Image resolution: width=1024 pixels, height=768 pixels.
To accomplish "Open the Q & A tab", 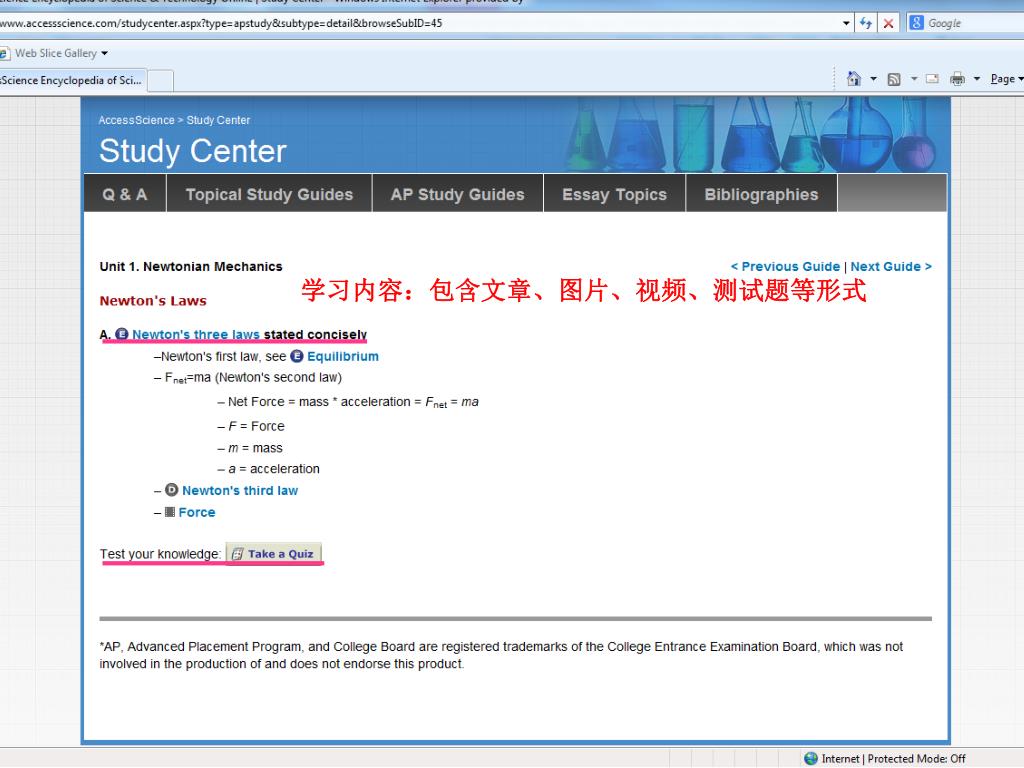I will [x=125, y=193].
